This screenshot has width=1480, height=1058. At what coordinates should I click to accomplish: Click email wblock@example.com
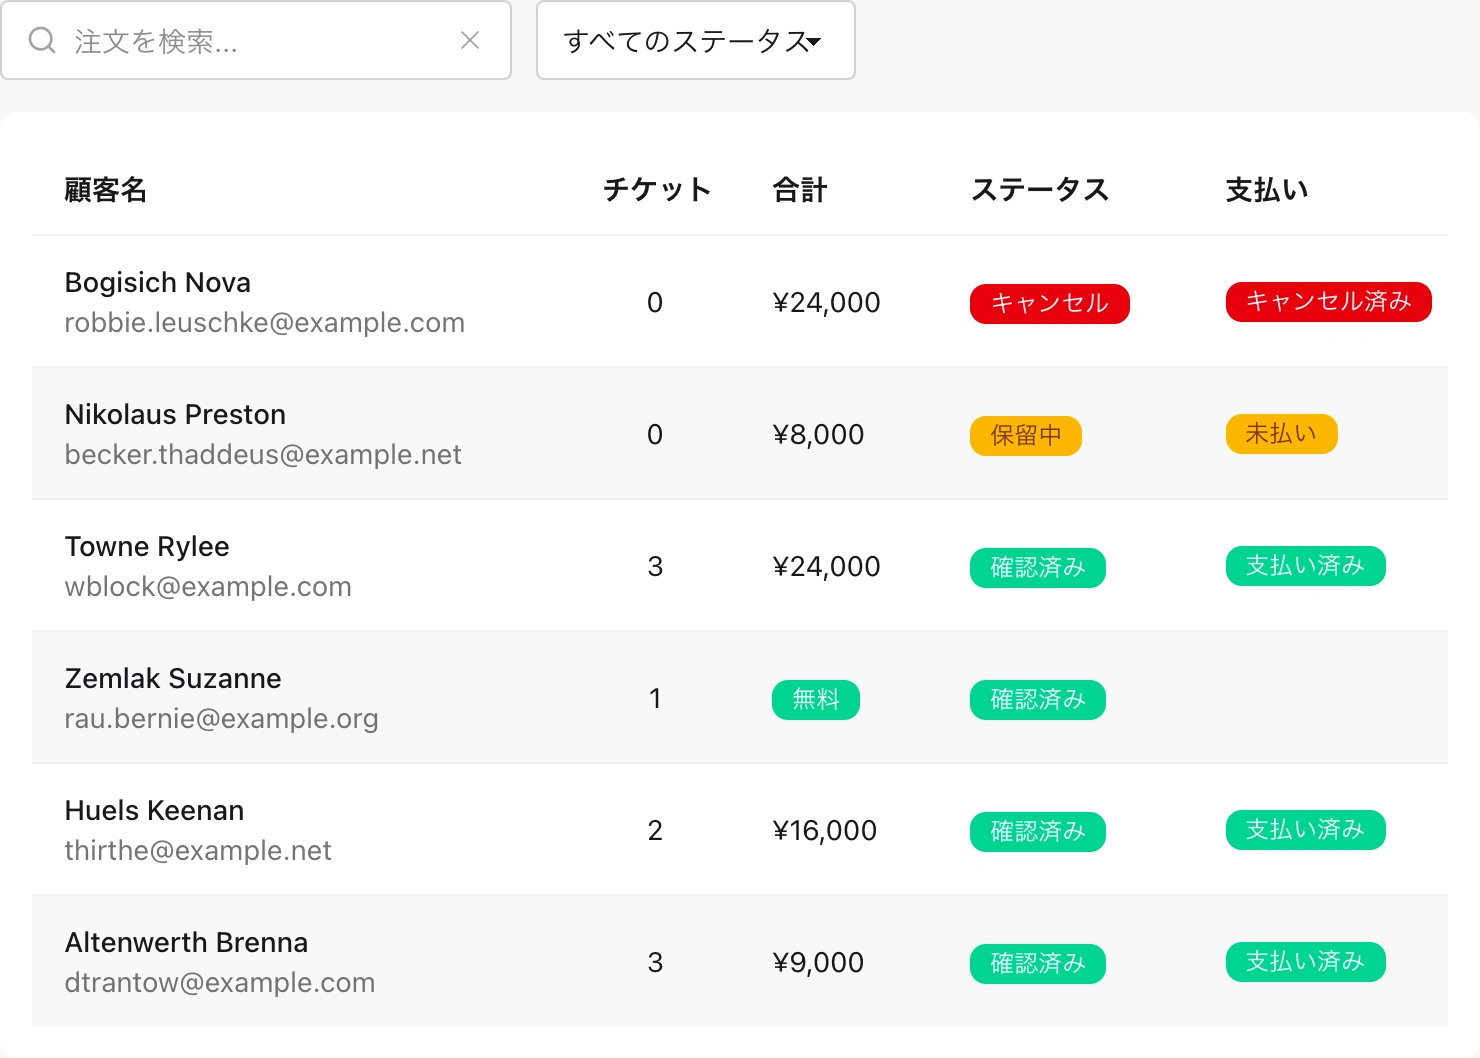208,587
